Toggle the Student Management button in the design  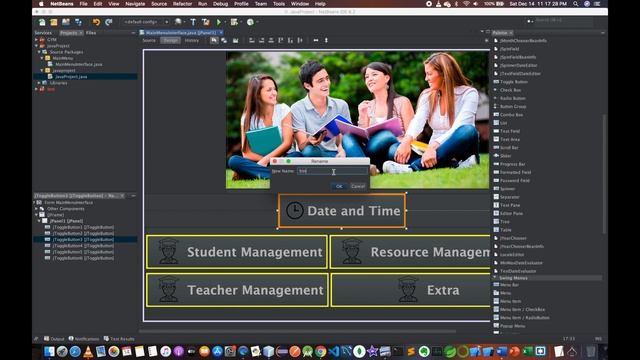pos(237,252)
